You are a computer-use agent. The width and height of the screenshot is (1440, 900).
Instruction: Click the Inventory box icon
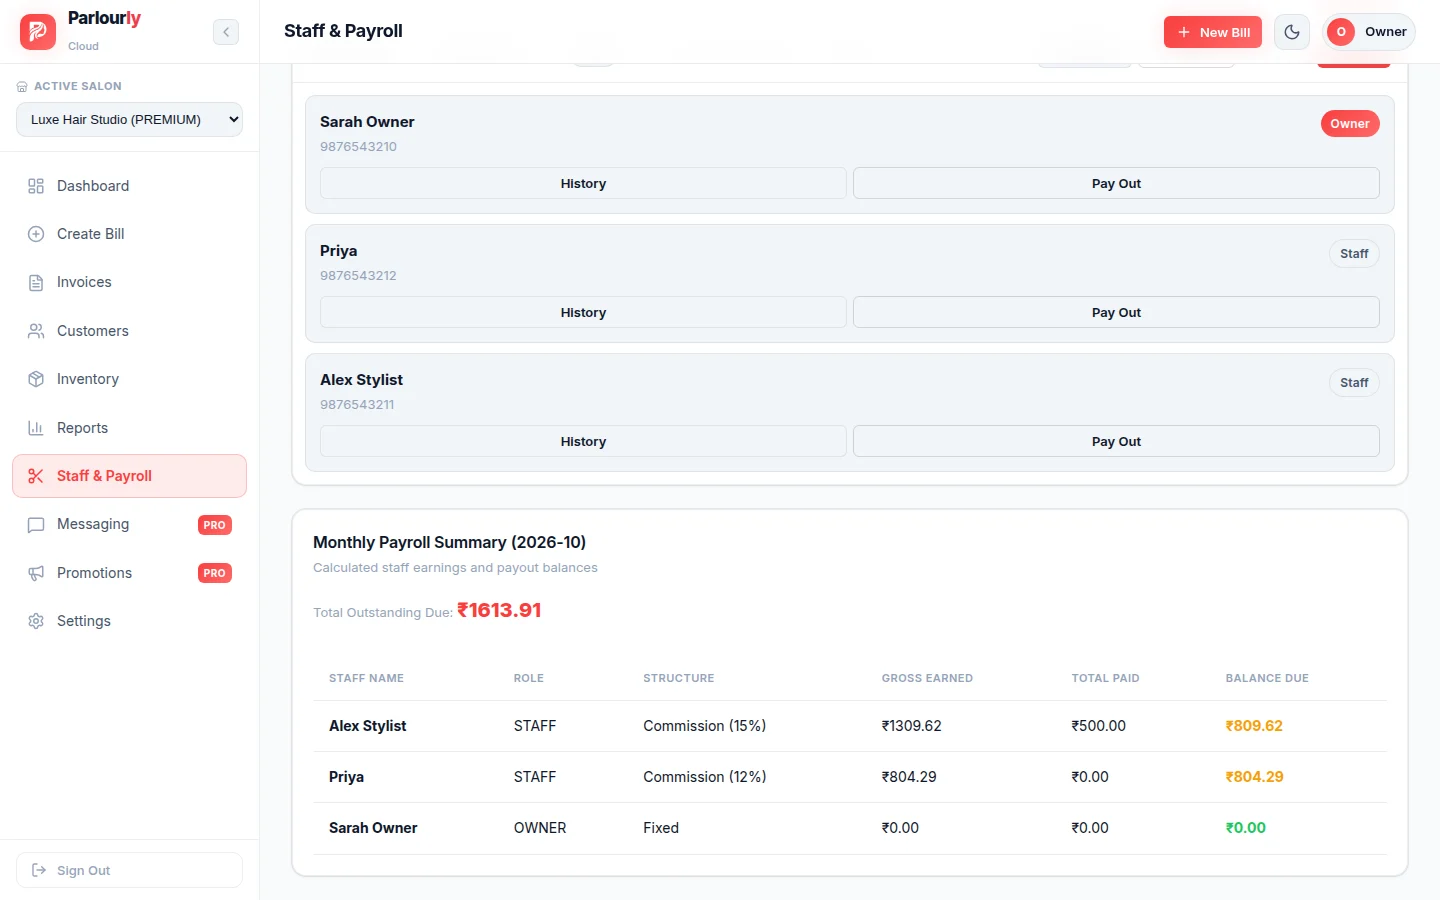[36, 379]
